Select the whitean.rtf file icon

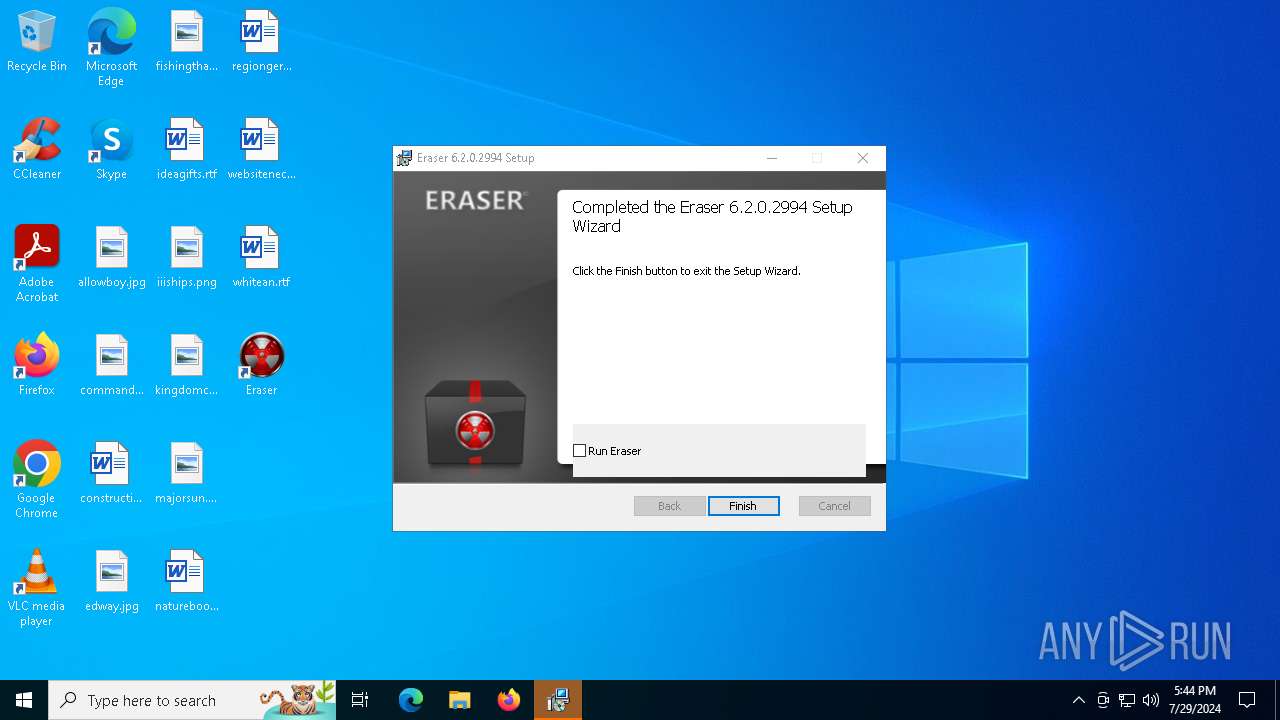tap(261, 258)
